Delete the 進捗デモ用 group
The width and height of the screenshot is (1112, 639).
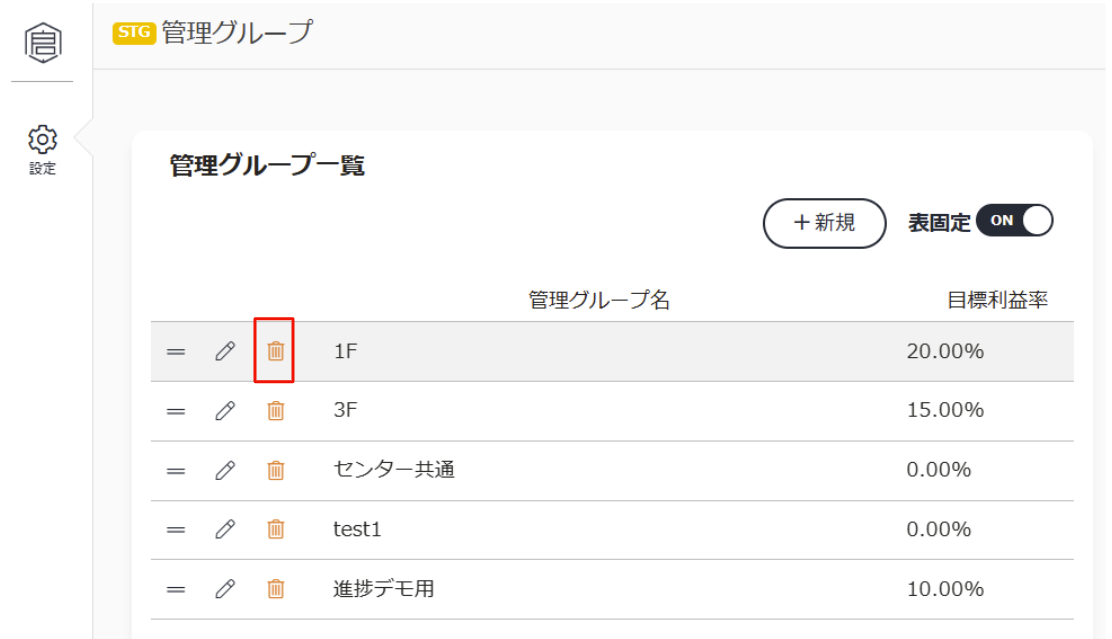click(x=275, y=589)
